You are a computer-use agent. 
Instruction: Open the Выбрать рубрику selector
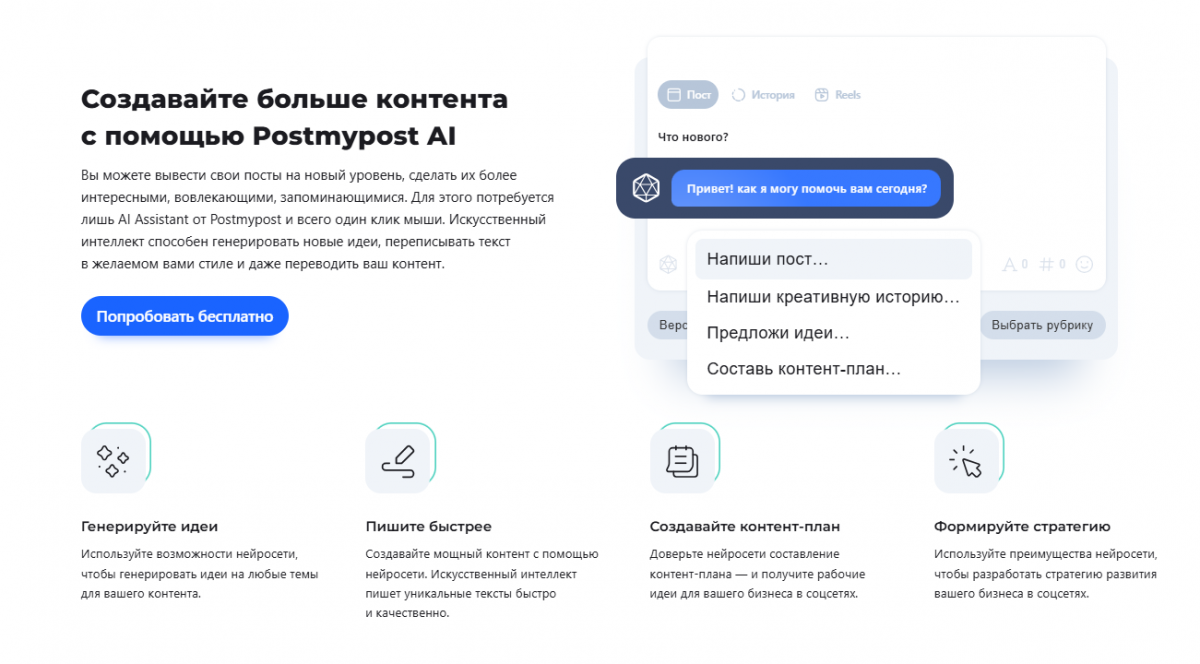(1042, 325)
